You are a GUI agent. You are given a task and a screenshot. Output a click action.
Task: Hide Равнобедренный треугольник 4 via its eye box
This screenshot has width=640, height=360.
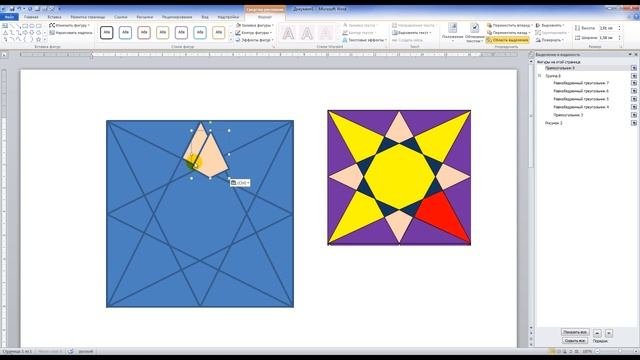[x=634, y=107]
